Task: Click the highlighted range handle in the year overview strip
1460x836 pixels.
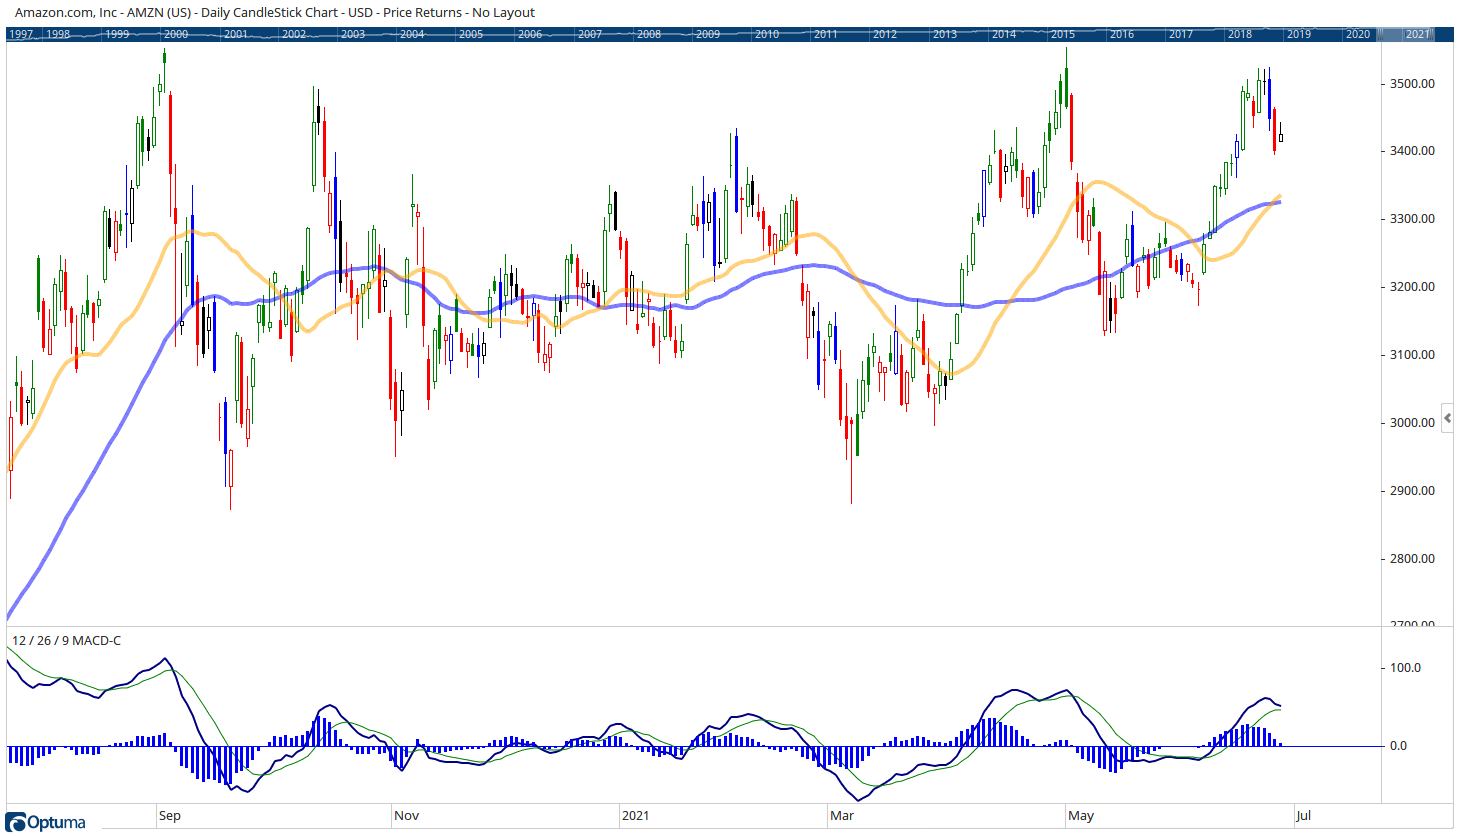Action: click(x=1406, y=34)
